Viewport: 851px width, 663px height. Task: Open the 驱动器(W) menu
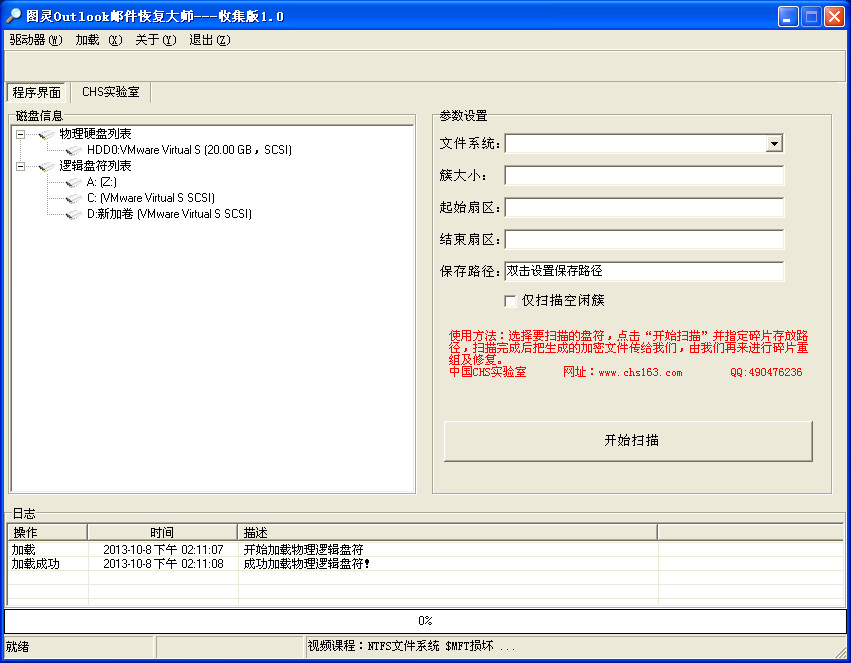point(36,40)
